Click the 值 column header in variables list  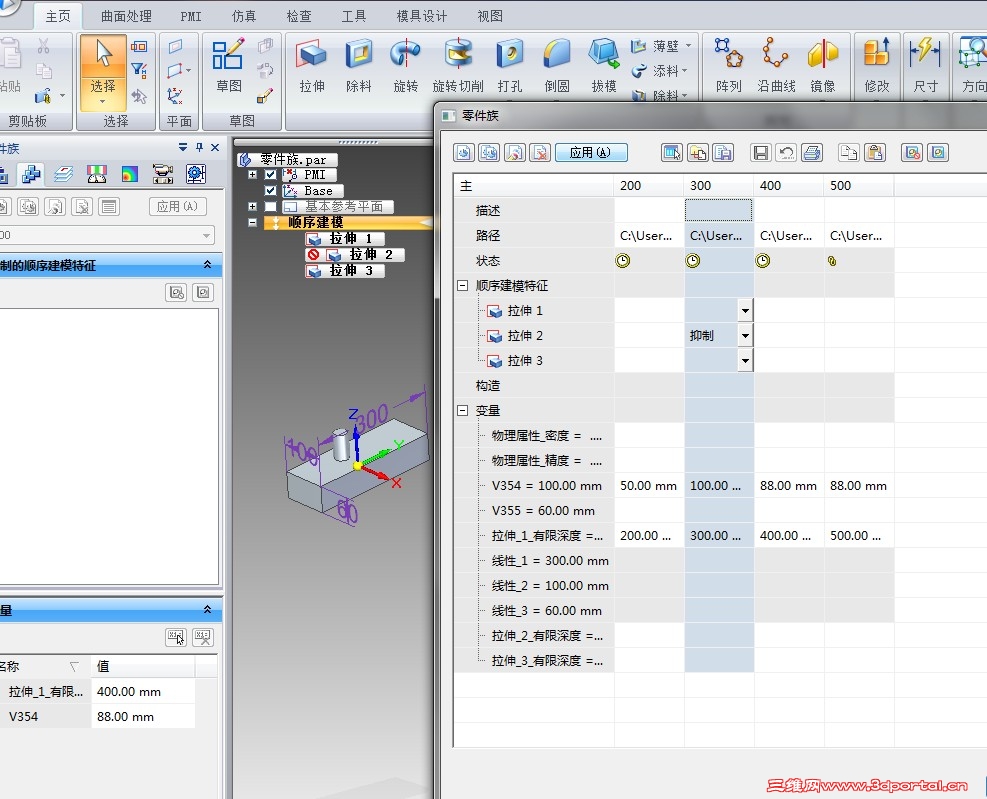(x=143, y=666)
